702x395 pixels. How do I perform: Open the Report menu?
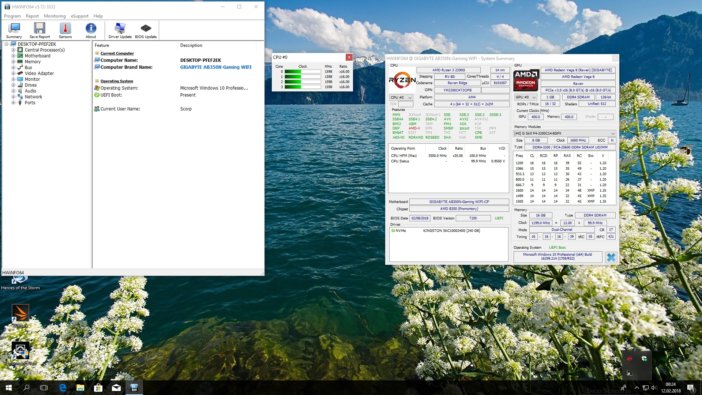[x=32, y=16]
